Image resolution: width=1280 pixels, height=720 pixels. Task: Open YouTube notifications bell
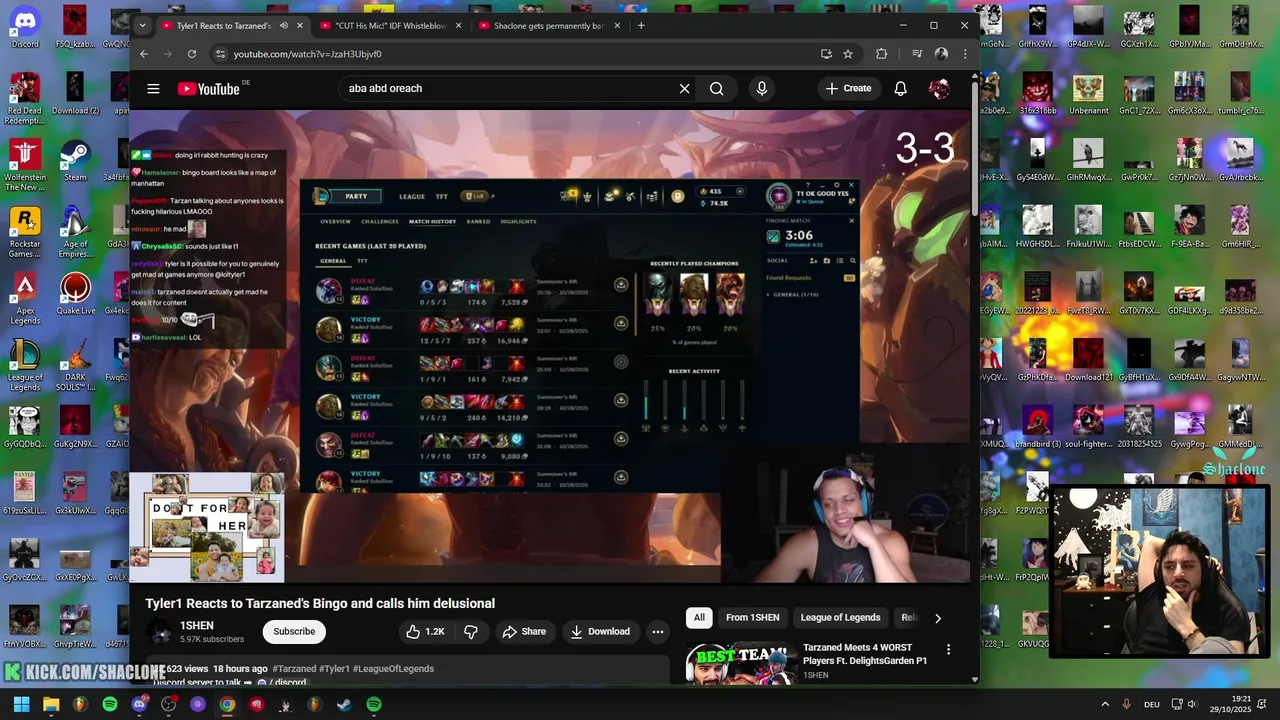coord(900,89)
